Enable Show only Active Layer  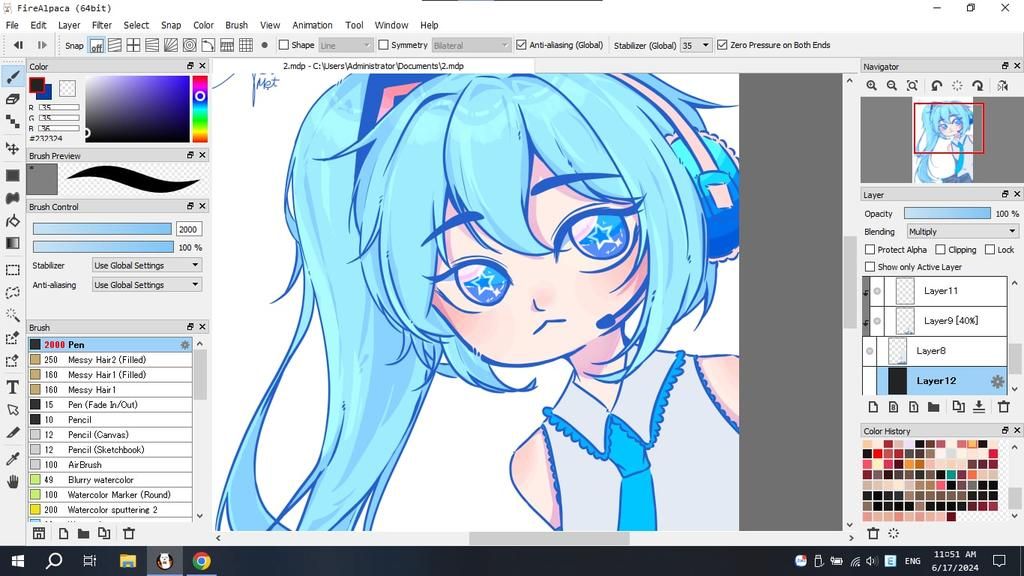(870, 266)
